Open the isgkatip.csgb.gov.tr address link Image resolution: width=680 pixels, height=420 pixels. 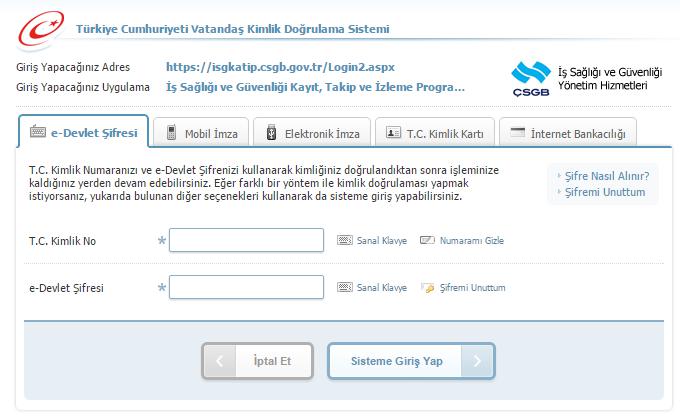tap(268, 68)
